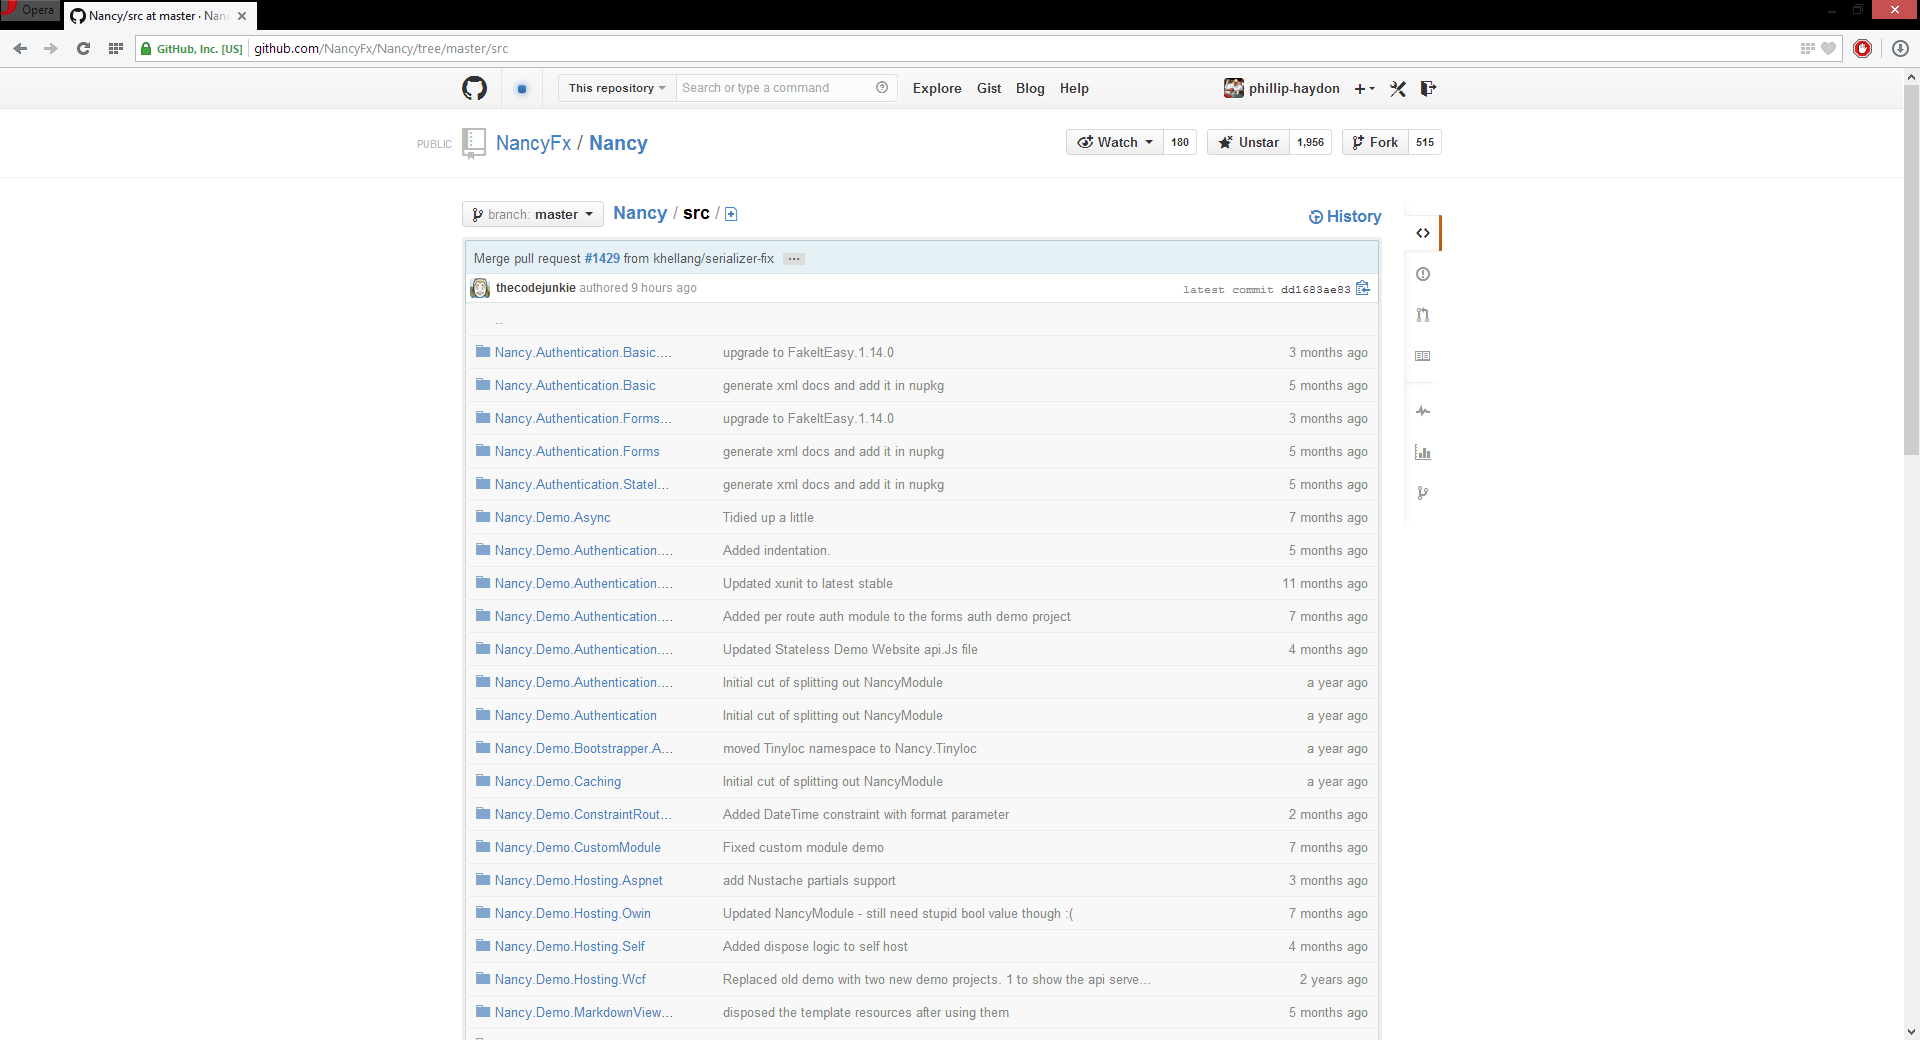
Task: View the 1,956 stargazers count
Action: pyautogui.click(x=1310, y=142)
